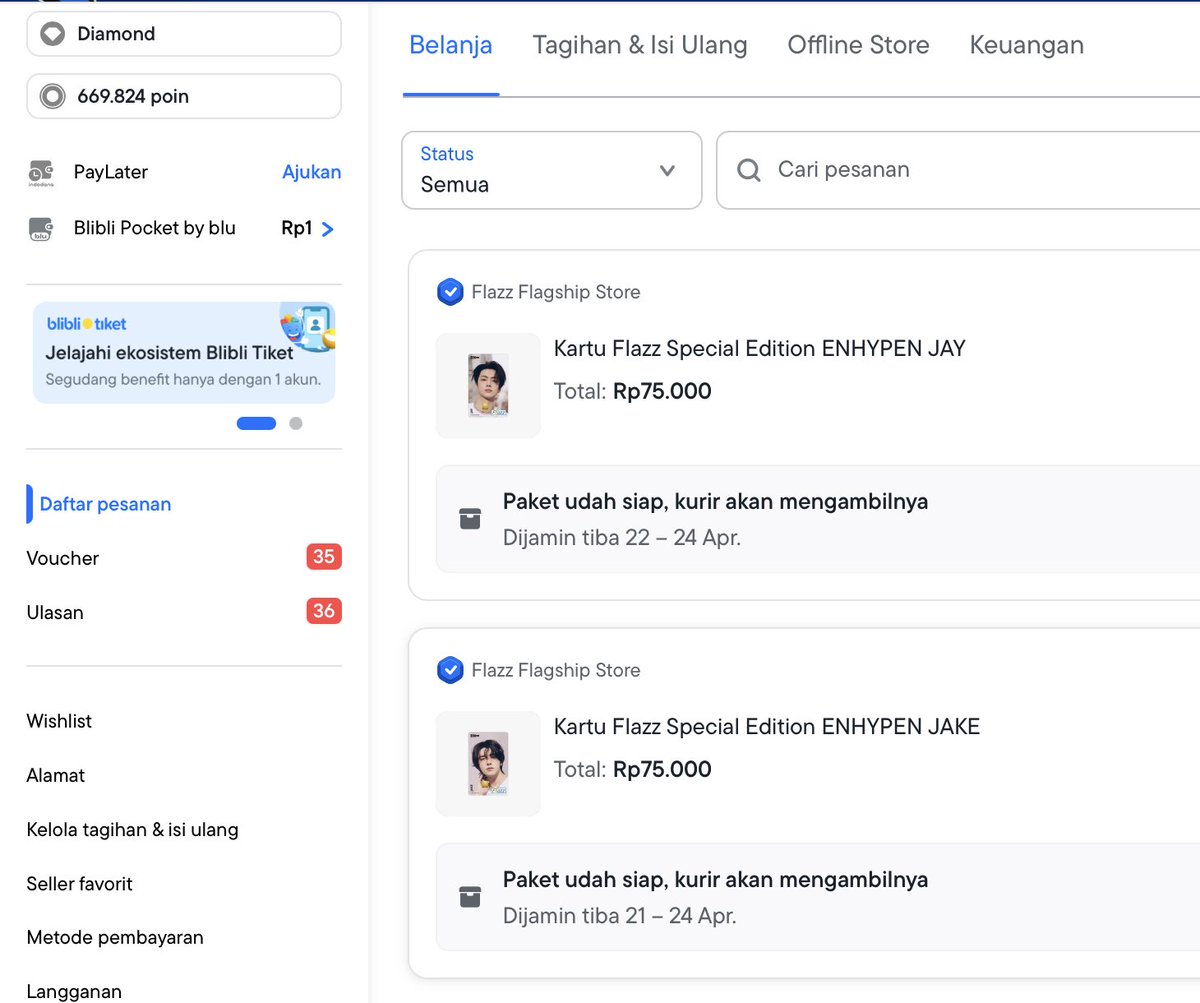Click the Blibli Pocket wallet icon

point(41,229)
